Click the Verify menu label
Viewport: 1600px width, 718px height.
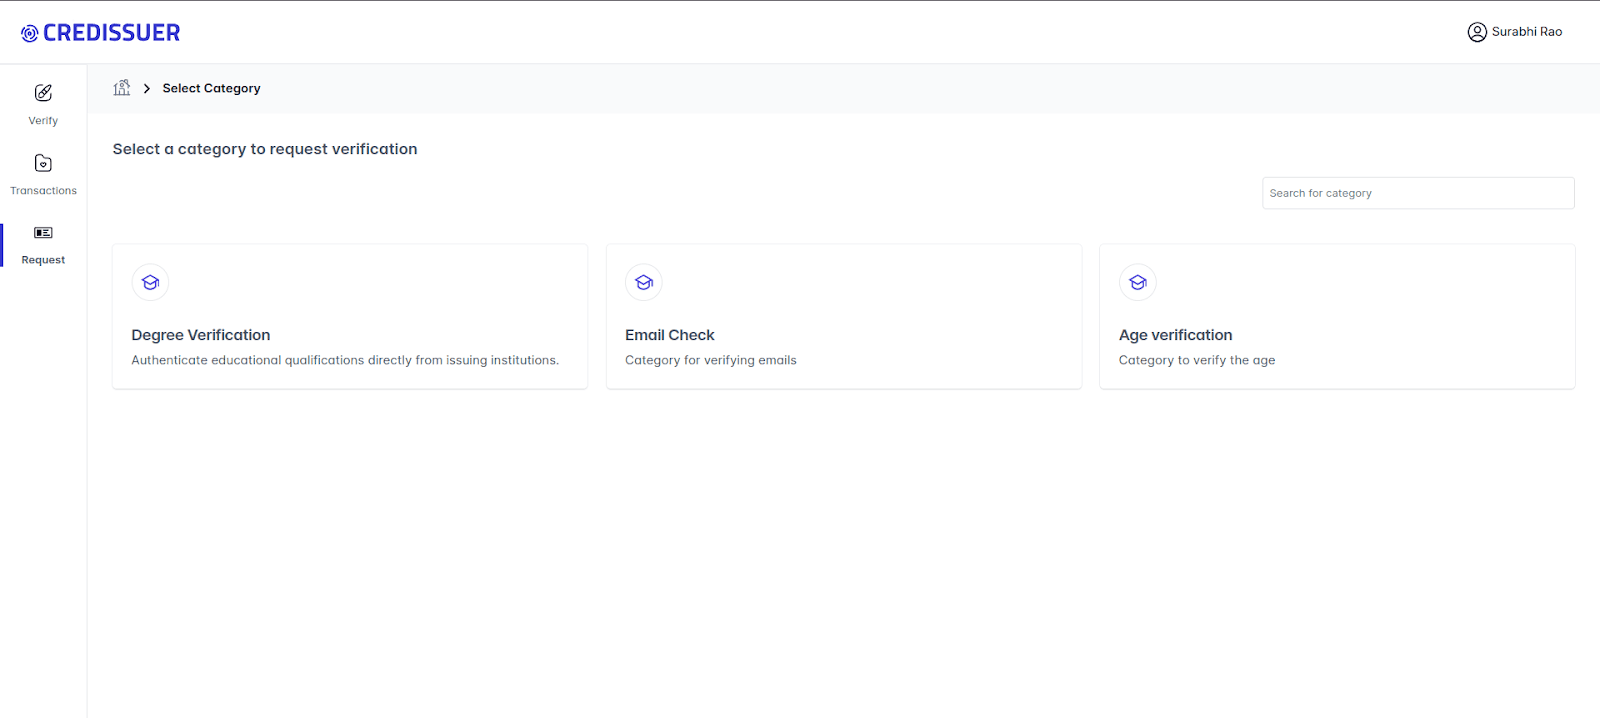[43, 121]
